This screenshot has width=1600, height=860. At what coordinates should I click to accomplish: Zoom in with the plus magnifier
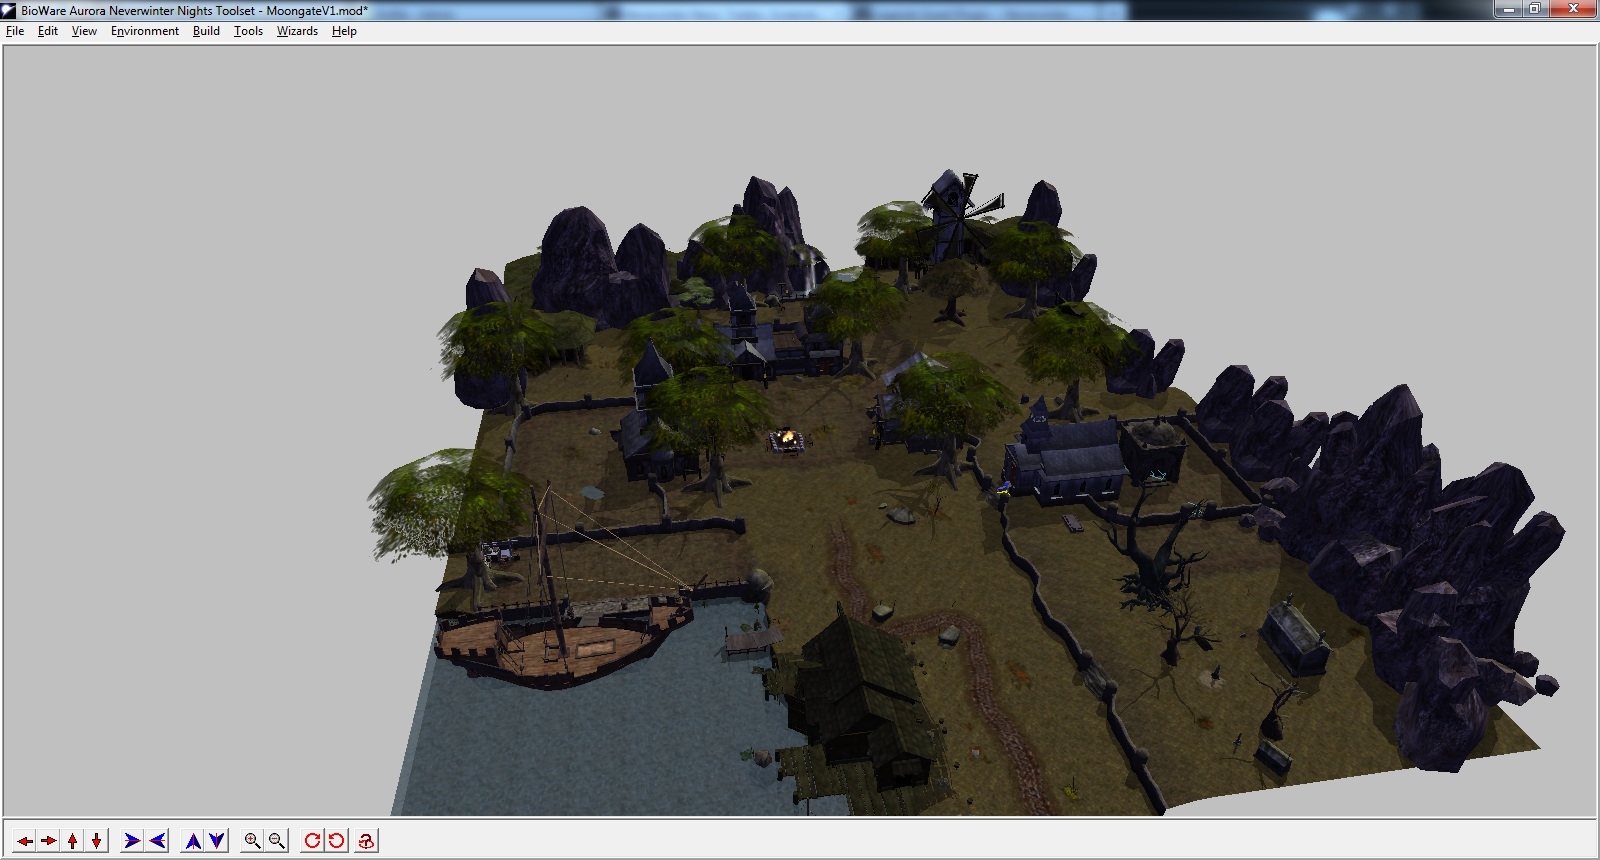(252, 841)
